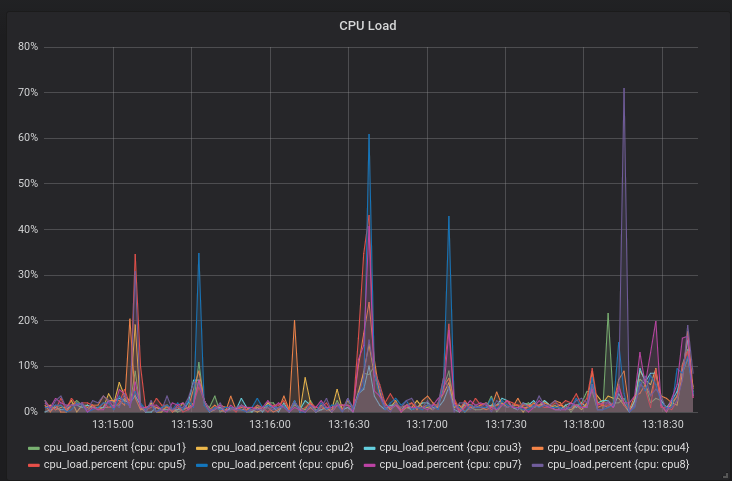
Task: Click the green spike peak after 13:18:00
Action: [608, 314]
